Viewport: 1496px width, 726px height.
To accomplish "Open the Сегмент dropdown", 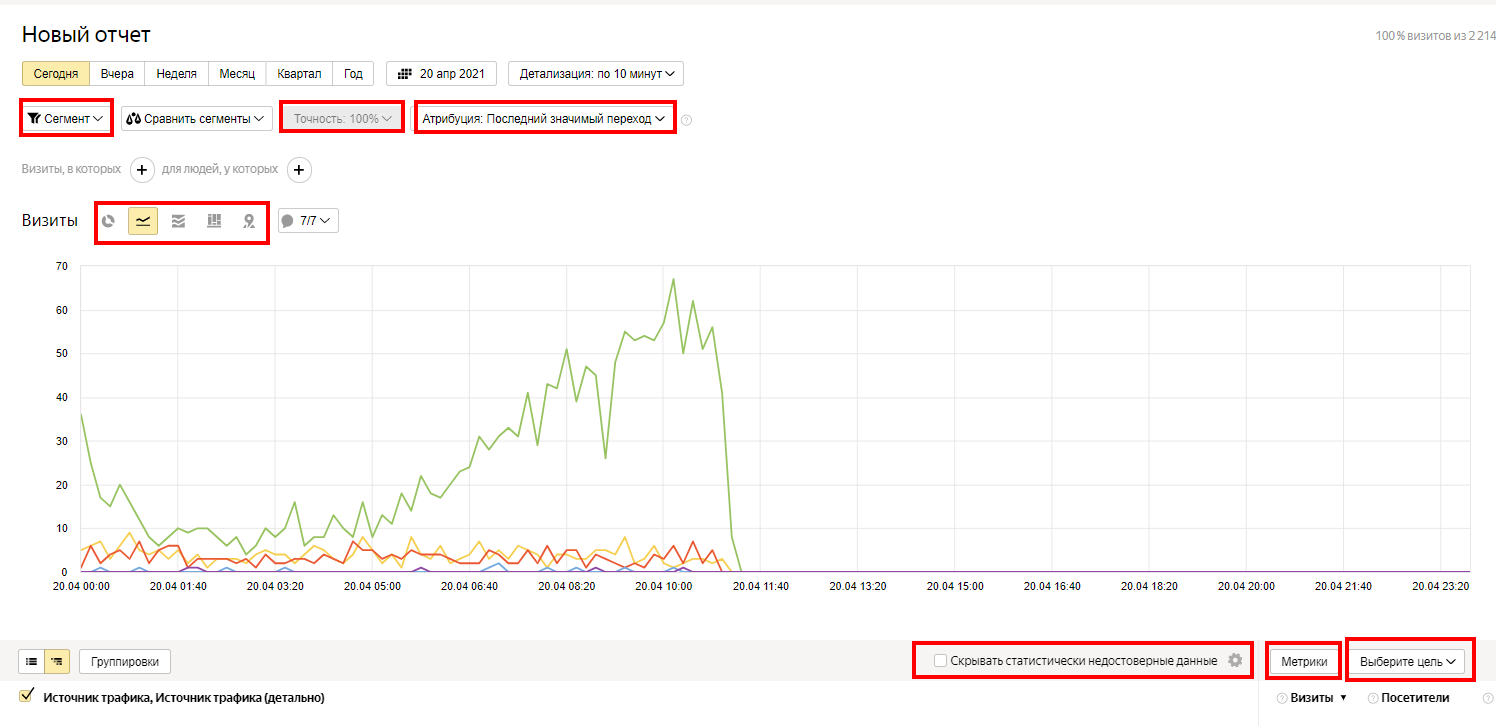I will (66, 118).
